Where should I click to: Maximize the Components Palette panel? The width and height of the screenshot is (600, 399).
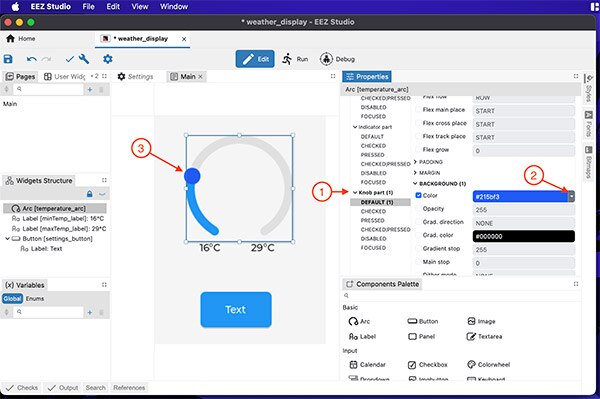[x=576, y=284]
